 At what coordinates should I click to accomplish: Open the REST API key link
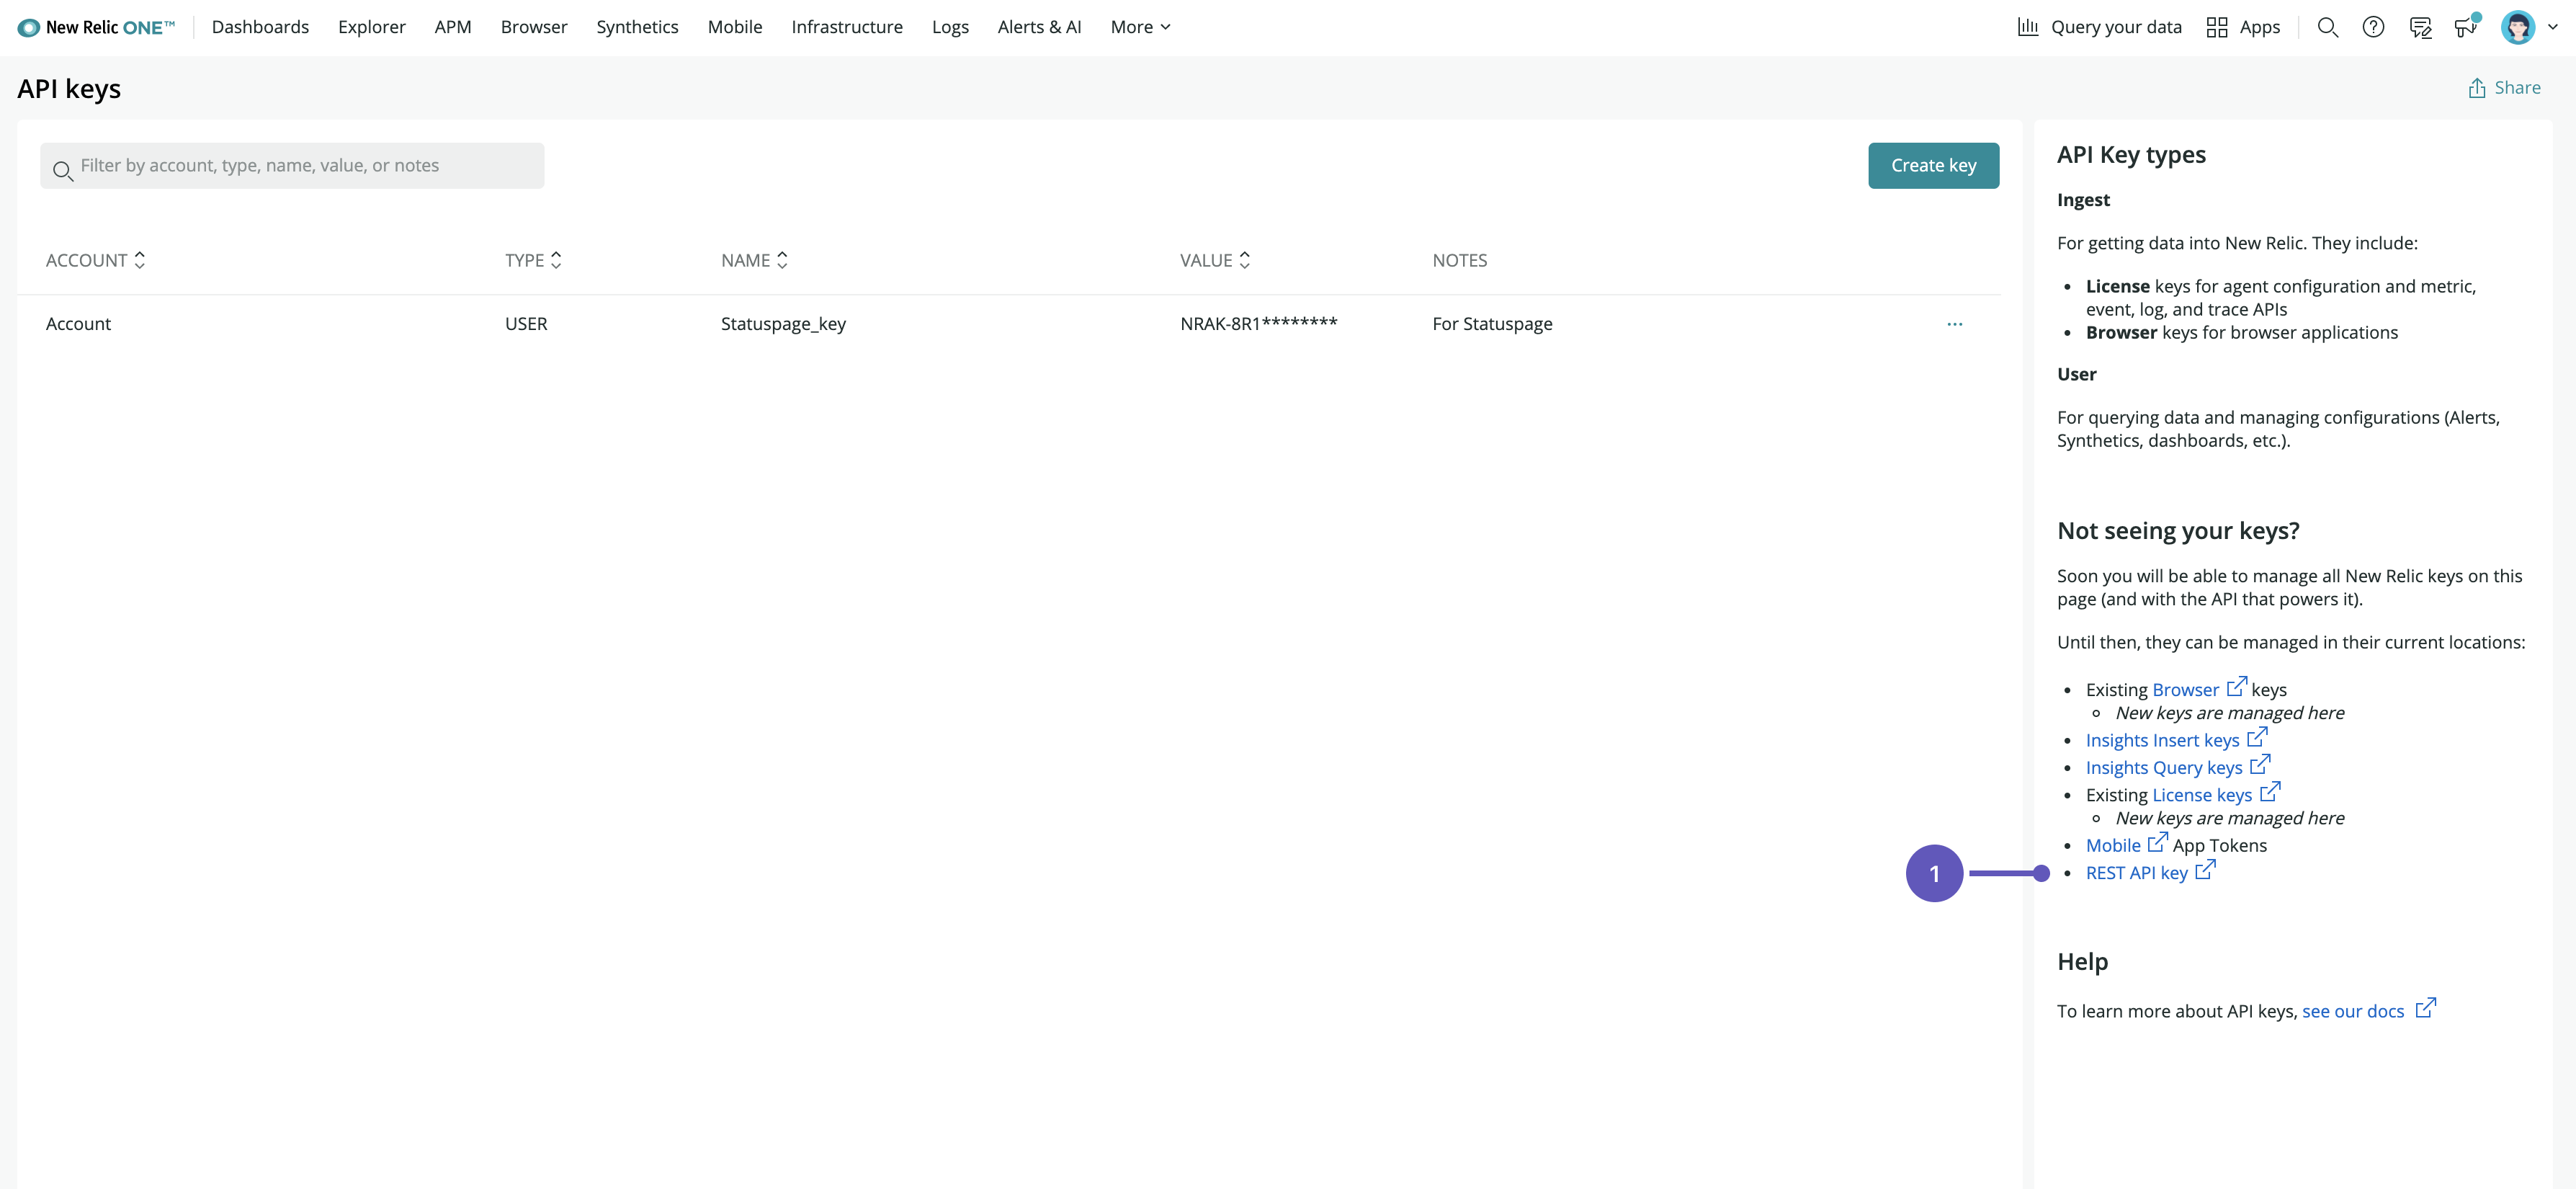click(x=2137, y=873)
